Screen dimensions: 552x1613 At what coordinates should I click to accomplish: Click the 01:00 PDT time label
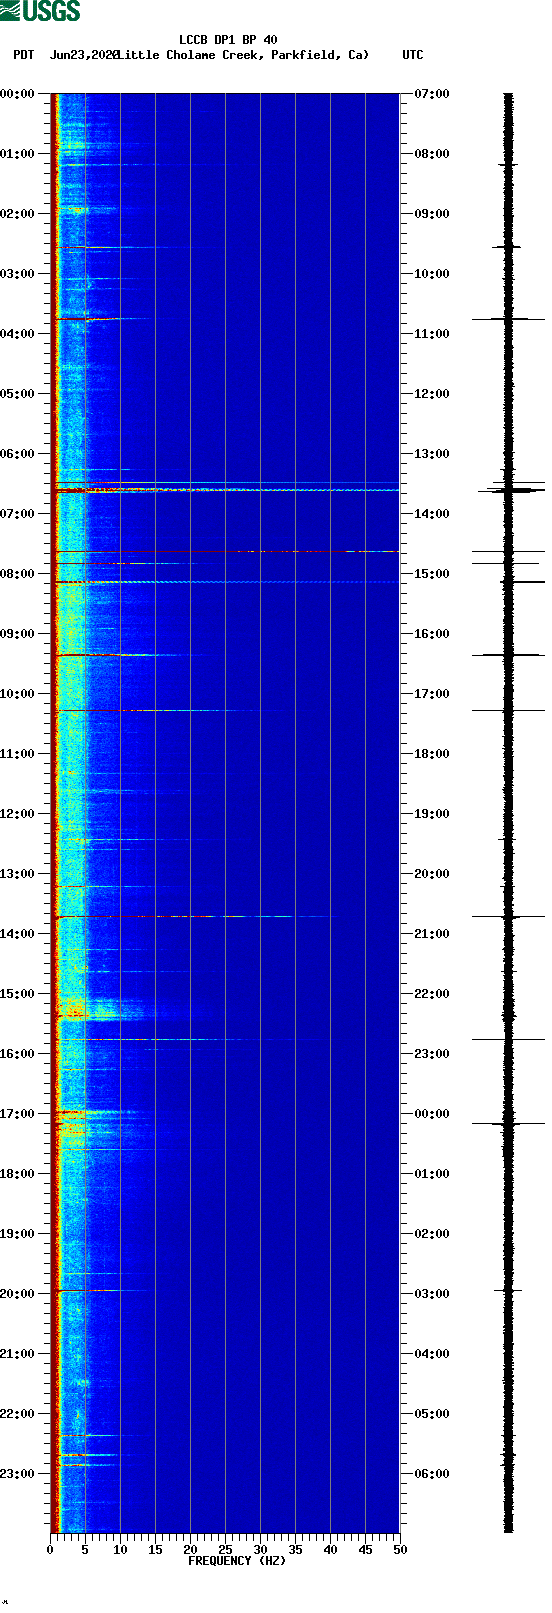coord(18,154)
